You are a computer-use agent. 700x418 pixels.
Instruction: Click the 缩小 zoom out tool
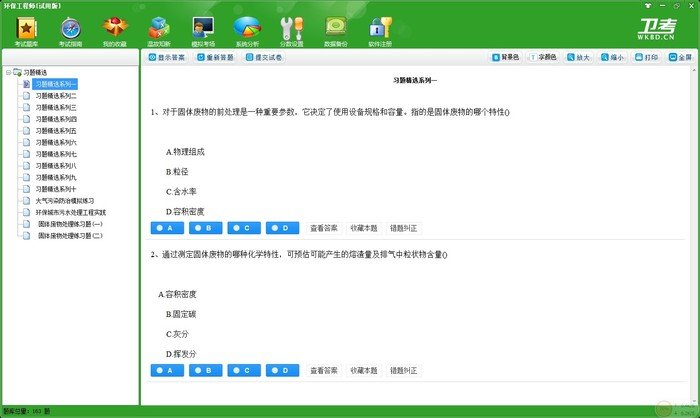point(612,57)
